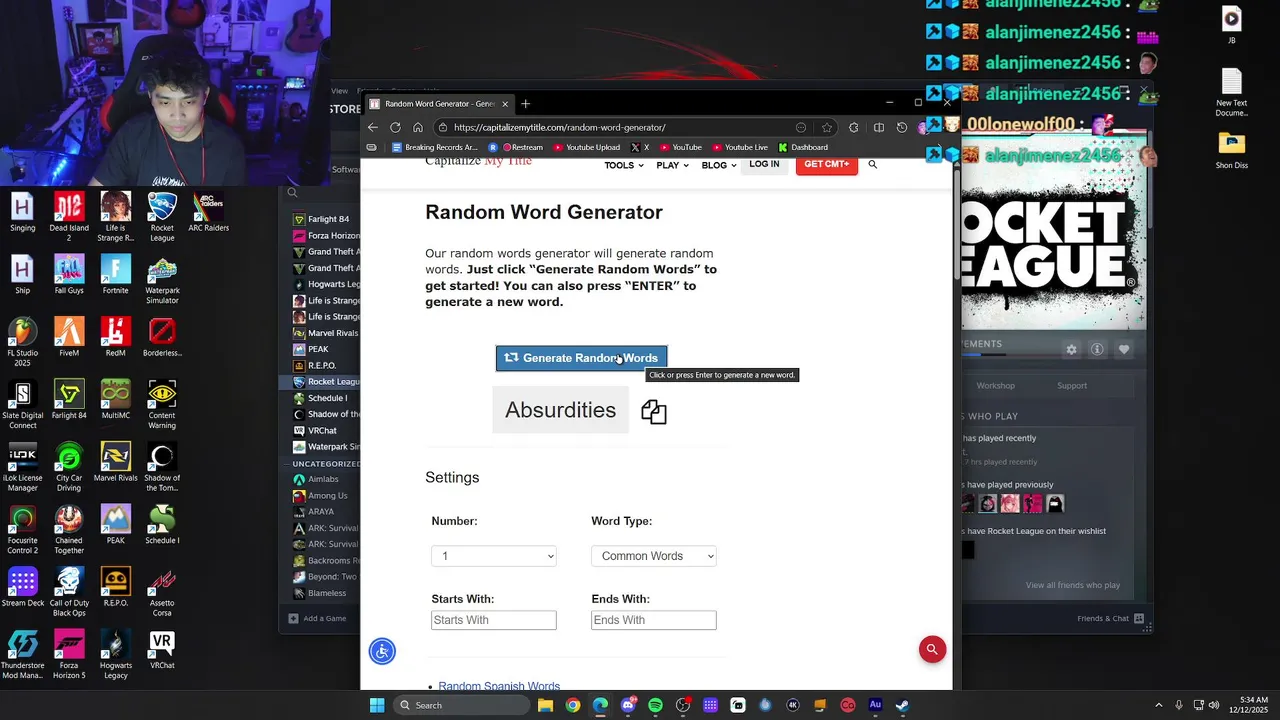This screenshot has width=1280, height=720.
Task: Click the address bar URL
Action: 559,127
